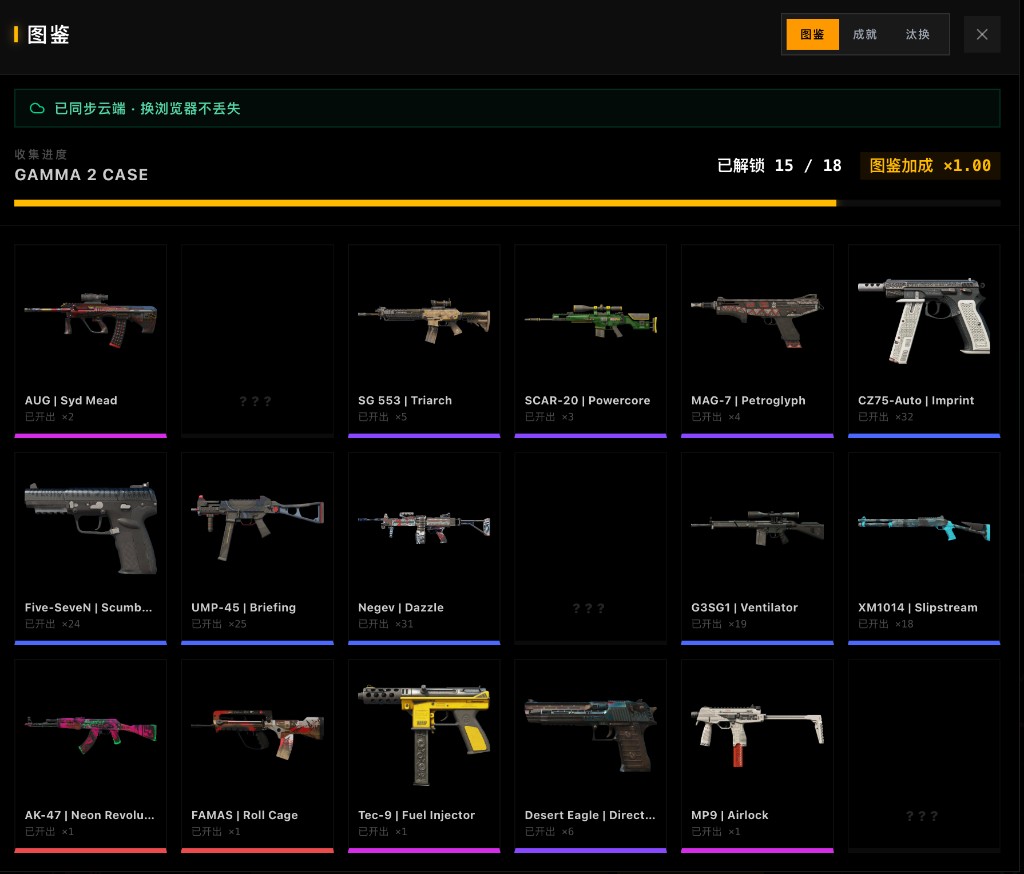Select the MAG-7 Petroglyph weapon image
The height and width of the screenshot is (874, 1024).
click(757, 321)
